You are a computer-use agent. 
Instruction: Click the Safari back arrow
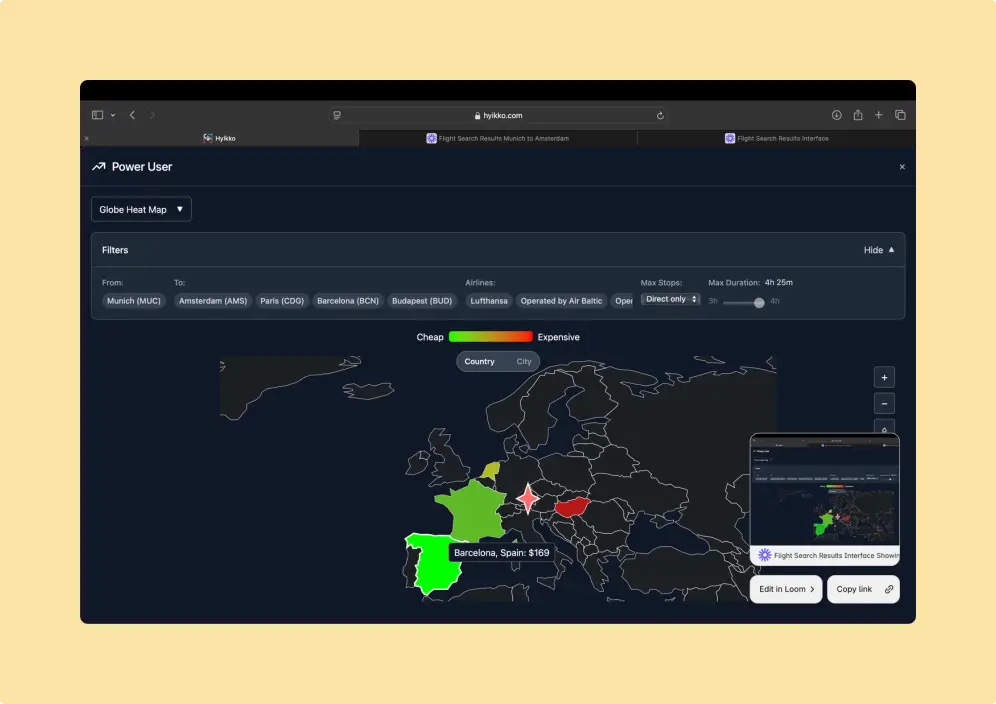(132, 115)
